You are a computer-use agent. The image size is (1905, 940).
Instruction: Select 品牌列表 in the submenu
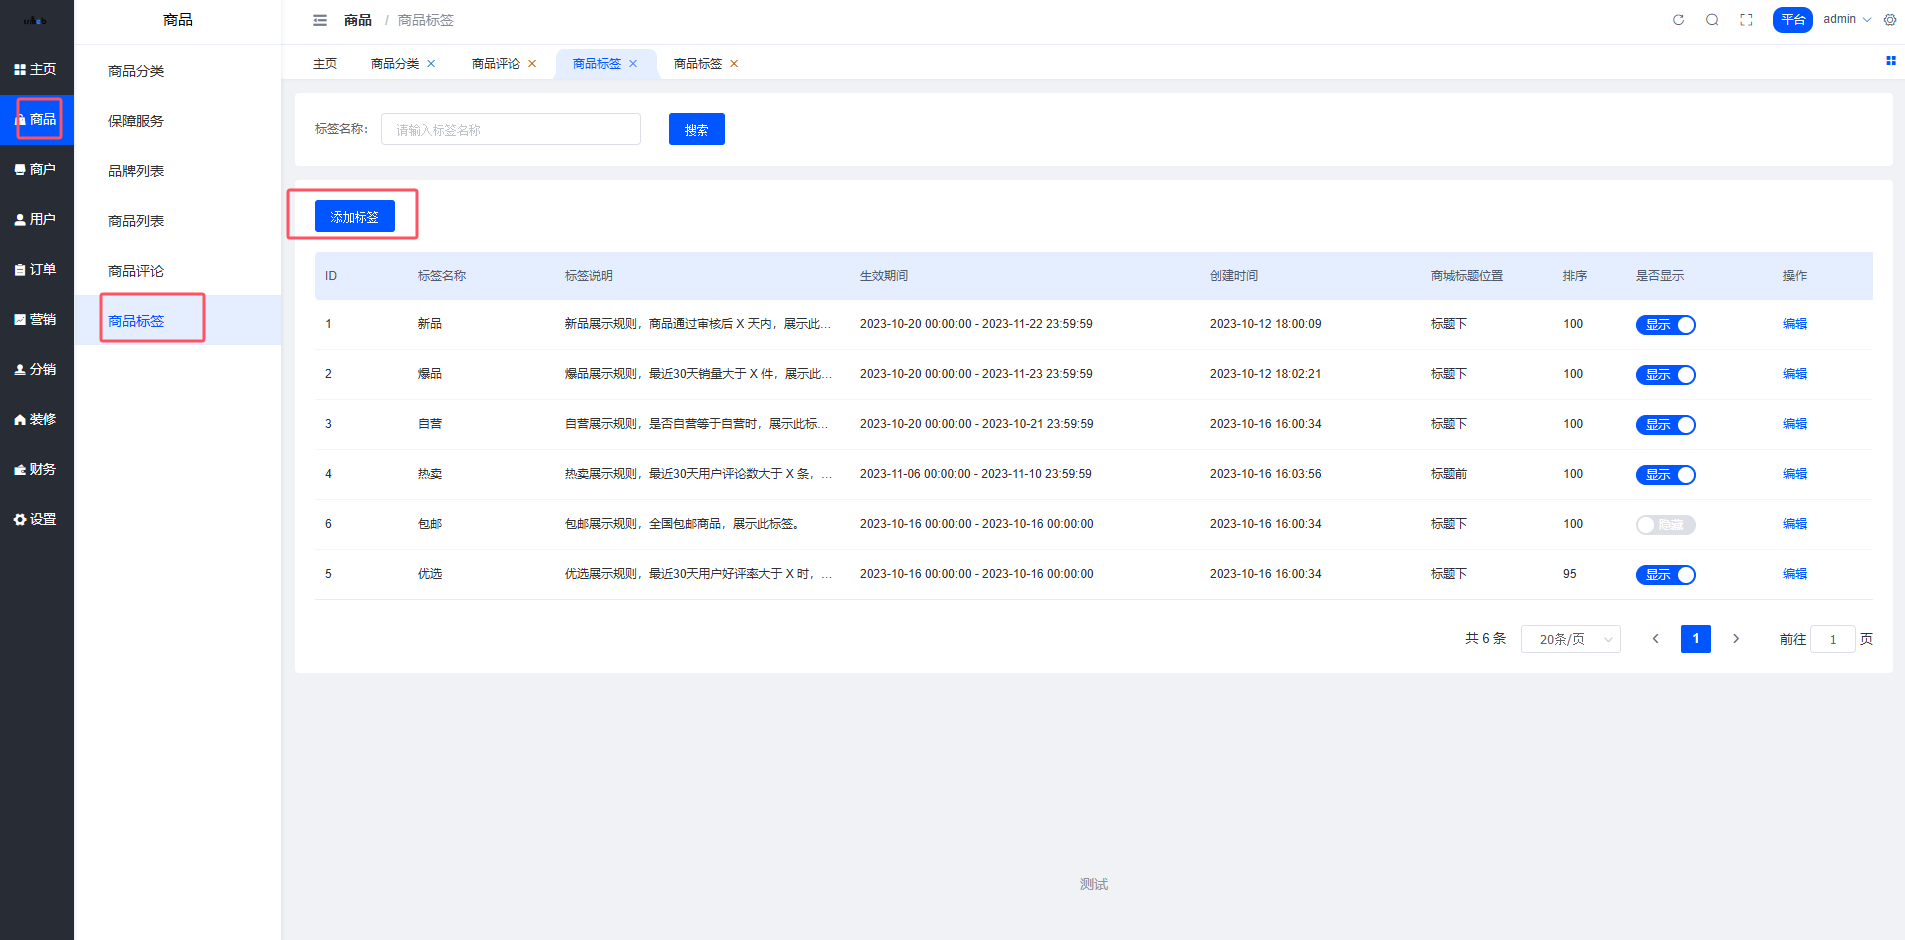(136, 171)
